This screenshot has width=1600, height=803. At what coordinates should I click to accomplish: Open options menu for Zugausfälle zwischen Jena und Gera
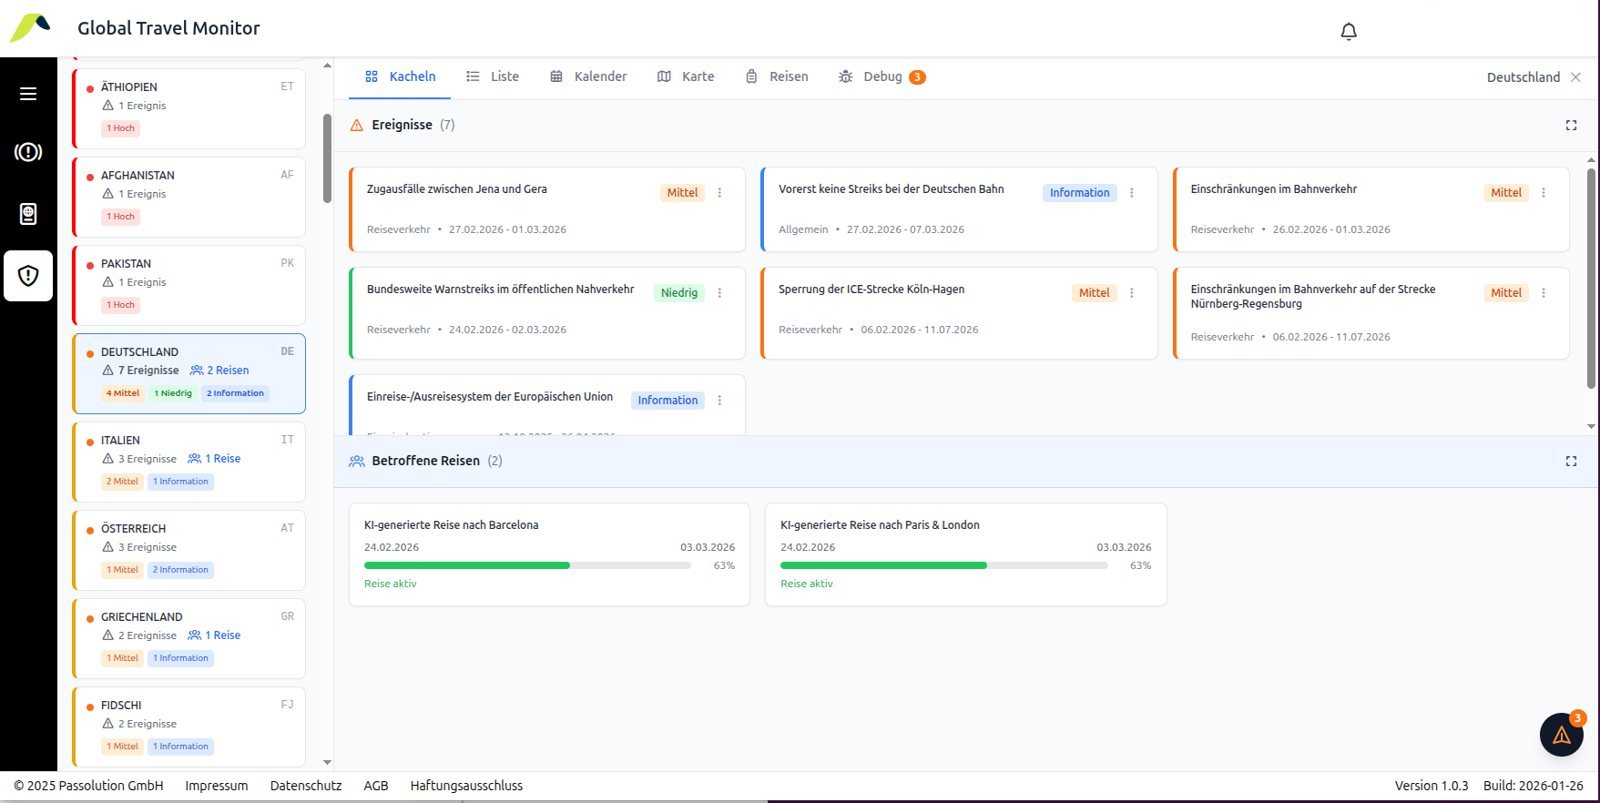point(719,193)
